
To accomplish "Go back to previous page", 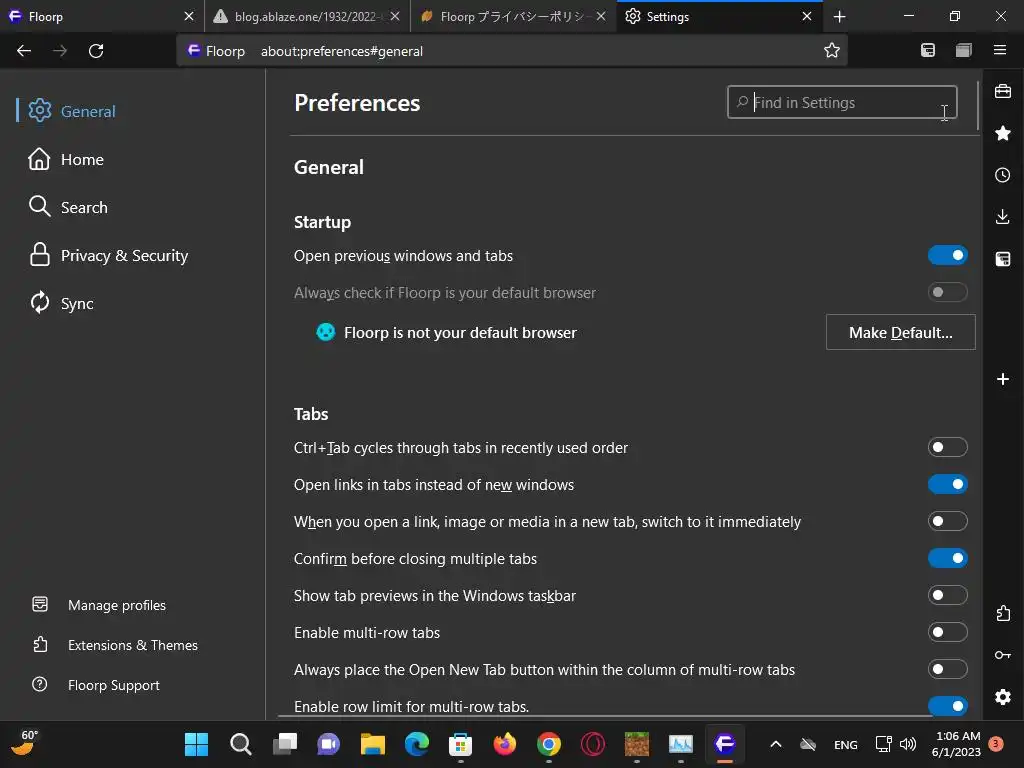I will [x=24, y=51].
